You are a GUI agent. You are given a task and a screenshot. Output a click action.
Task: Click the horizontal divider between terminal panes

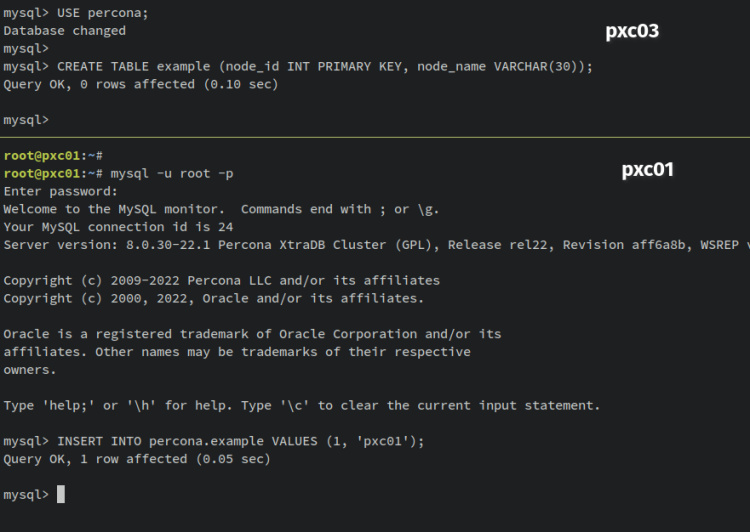coord(375,137)
